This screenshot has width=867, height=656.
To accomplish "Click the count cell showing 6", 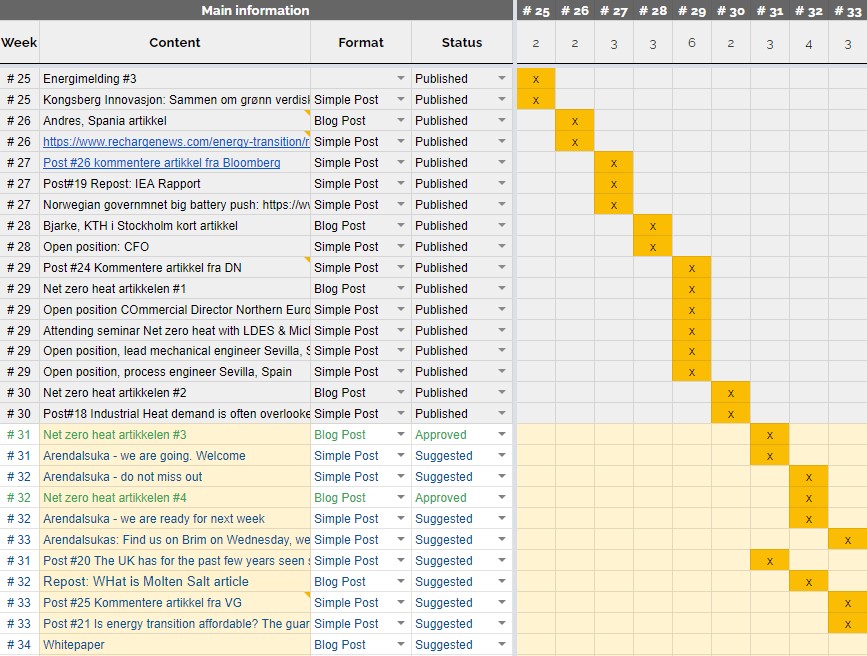I will point(691,44).
